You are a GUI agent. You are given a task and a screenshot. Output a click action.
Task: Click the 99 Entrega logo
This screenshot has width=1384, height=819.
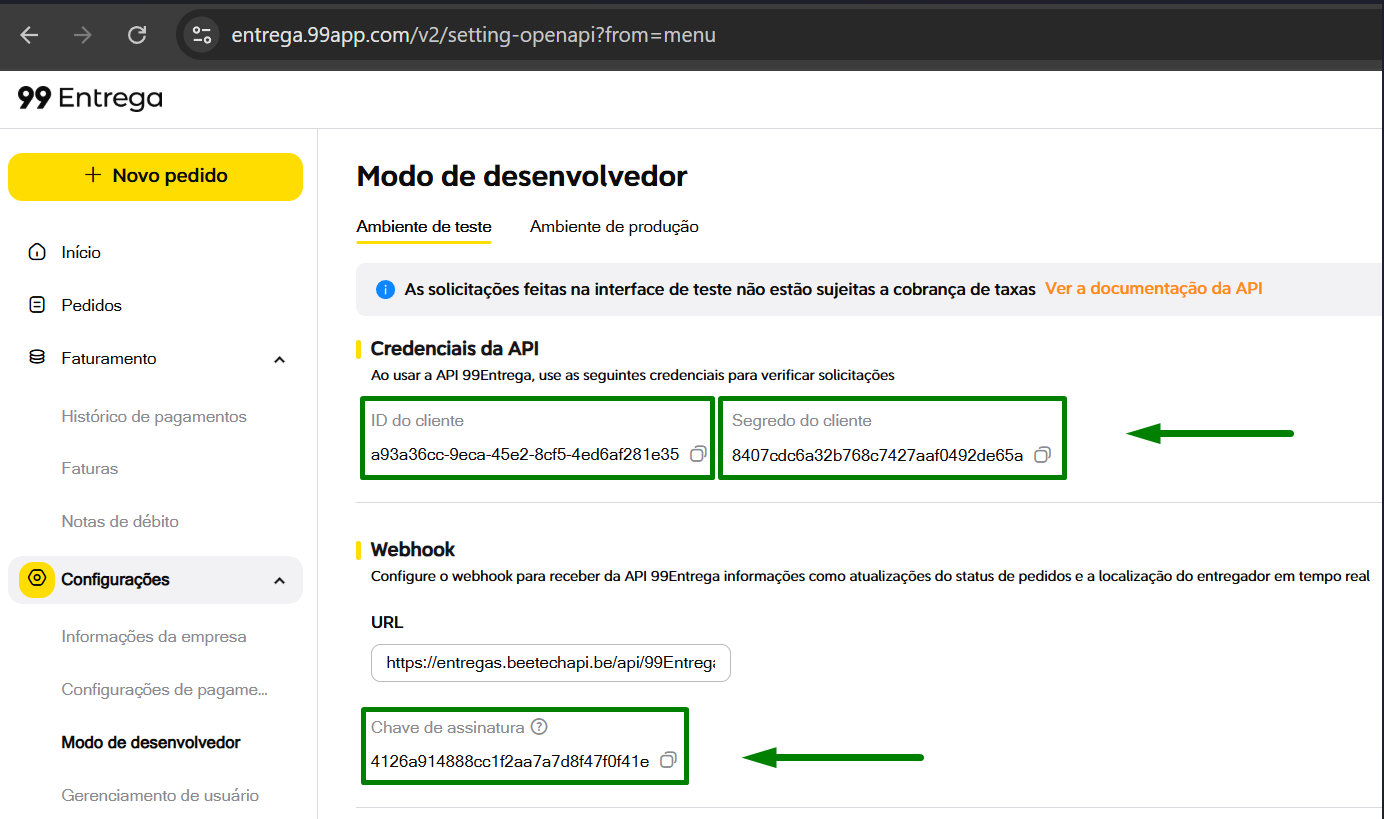click(90, 98)
